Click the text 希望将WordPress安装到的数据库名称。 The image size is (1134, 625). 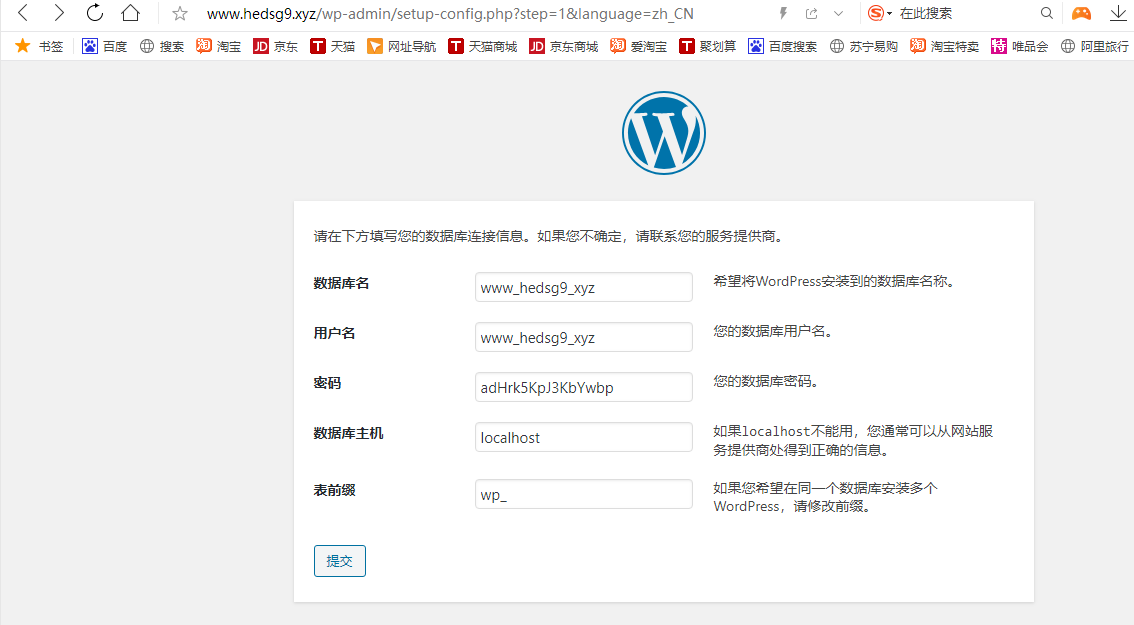(836, 281)
